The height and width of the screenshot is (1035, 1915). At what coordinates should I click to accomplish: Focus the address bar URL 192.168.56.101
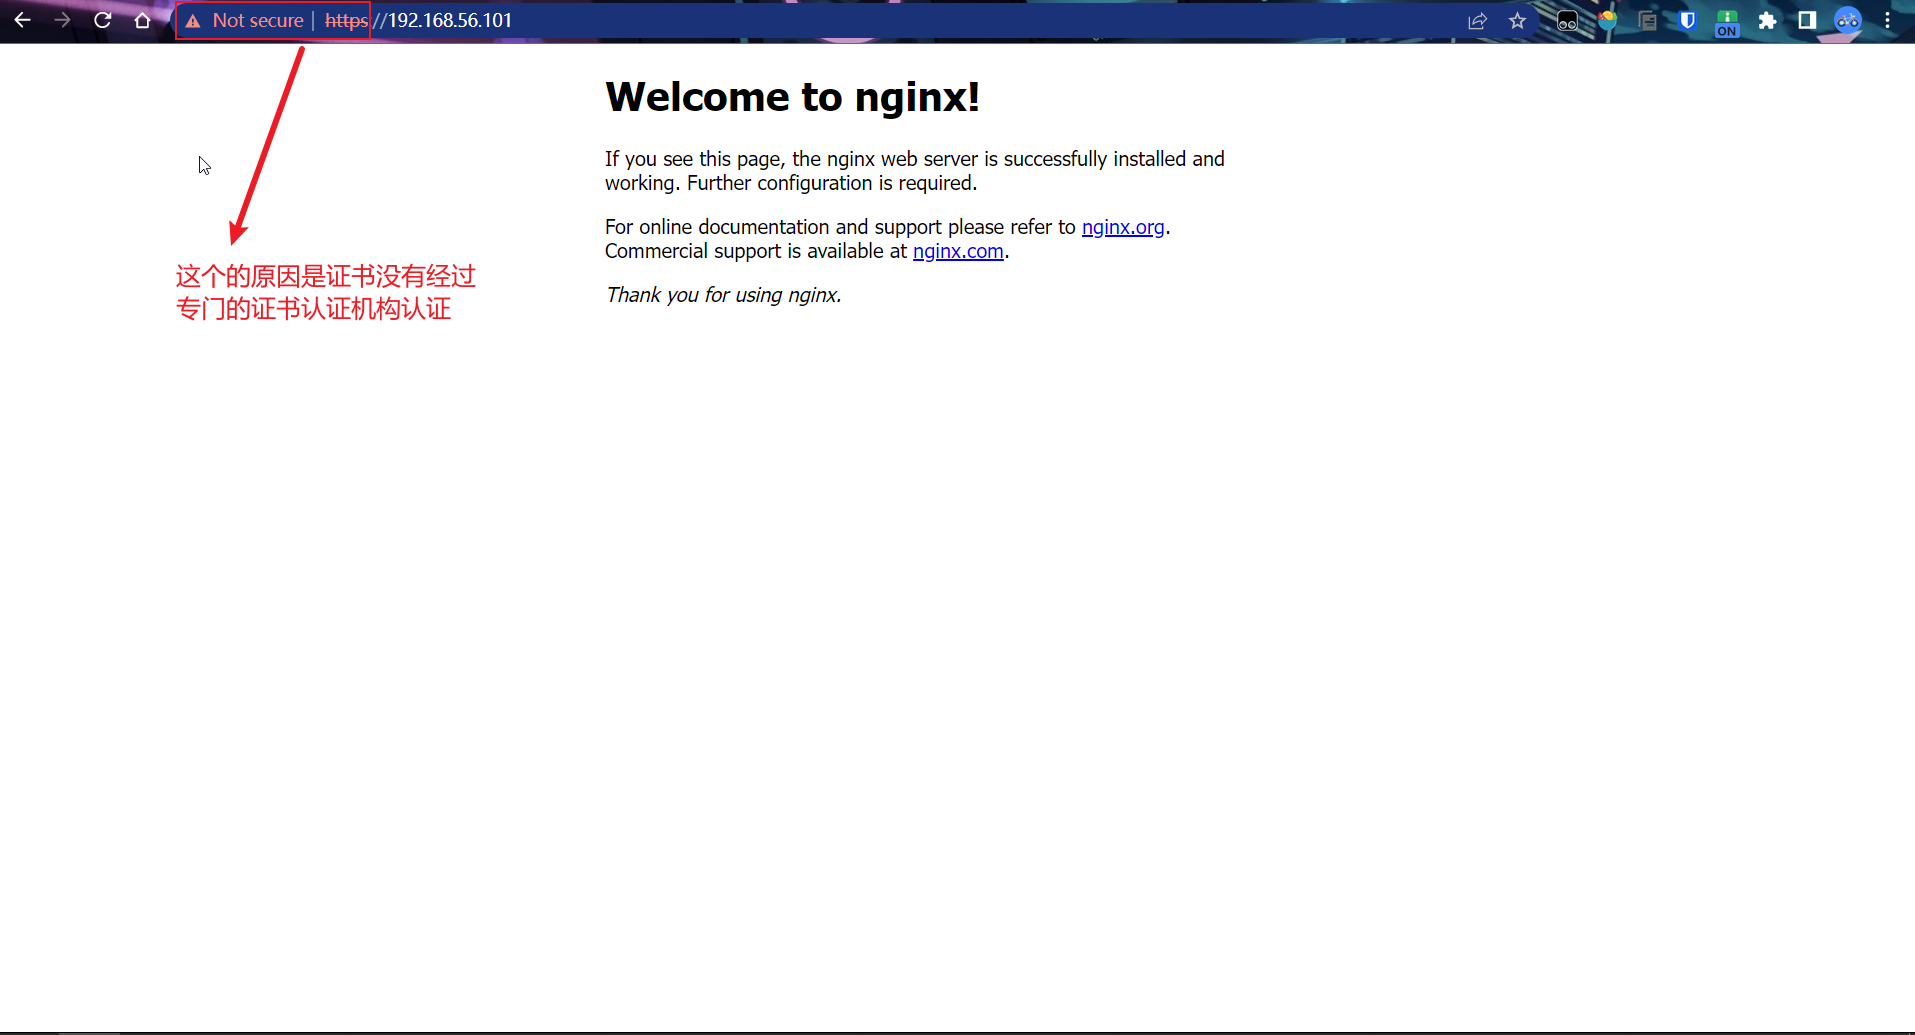(450, 20)
